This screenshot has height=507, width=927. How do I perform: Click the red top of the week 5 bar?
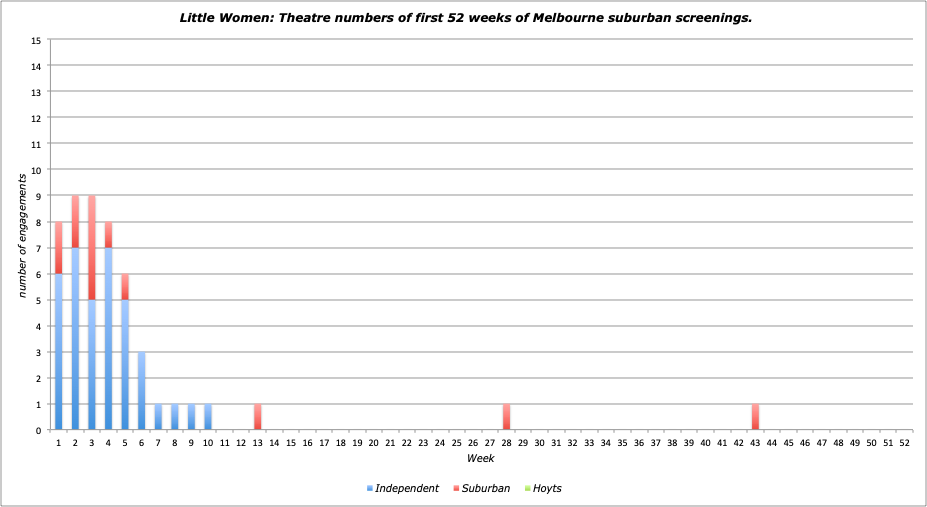125,287
